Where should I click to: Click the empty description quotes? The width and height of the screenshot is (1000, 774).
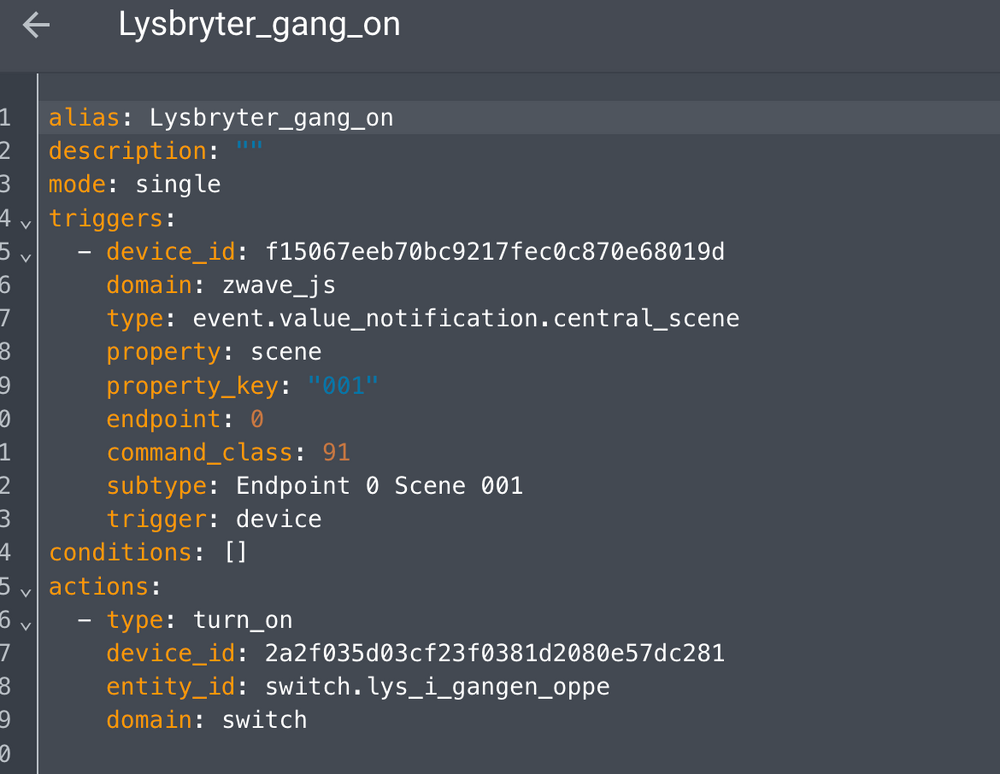(249, 151)
